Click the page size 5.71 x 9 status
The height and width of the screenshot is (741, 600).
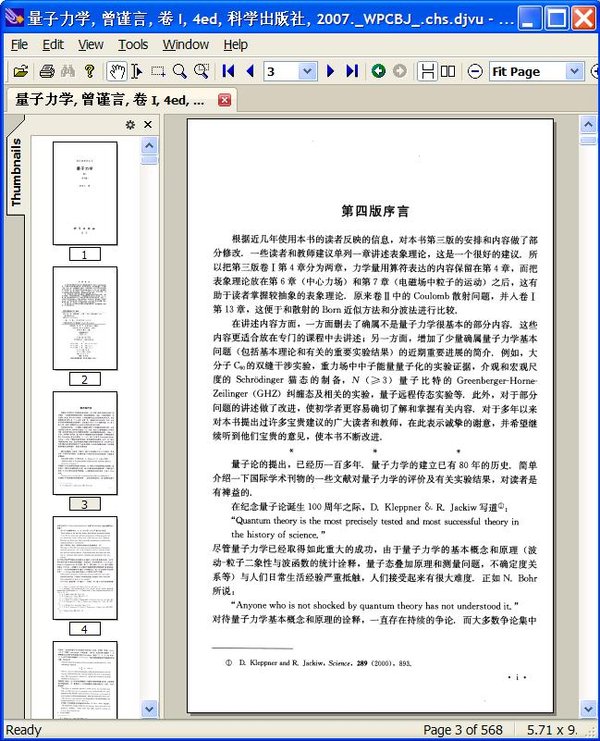[552, 730]
